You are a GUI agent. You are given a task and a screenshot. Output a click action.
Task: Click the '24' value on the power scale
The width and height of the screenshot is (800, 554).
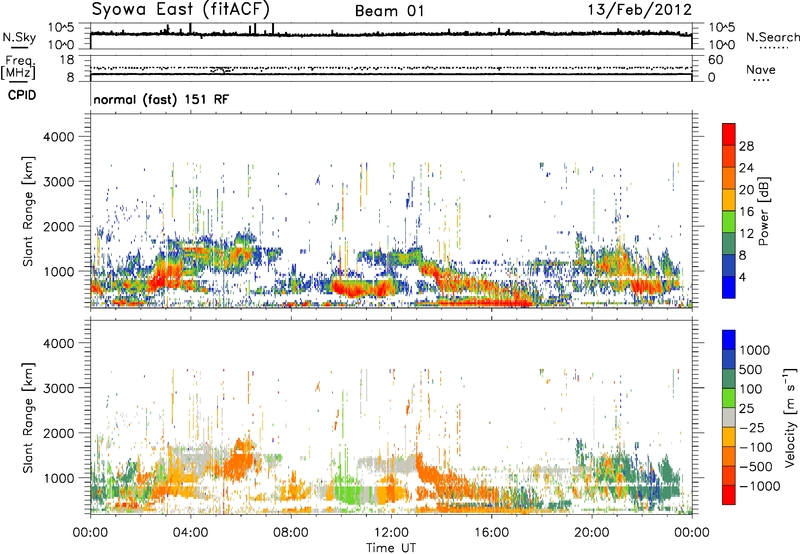(x=746, y=168)
